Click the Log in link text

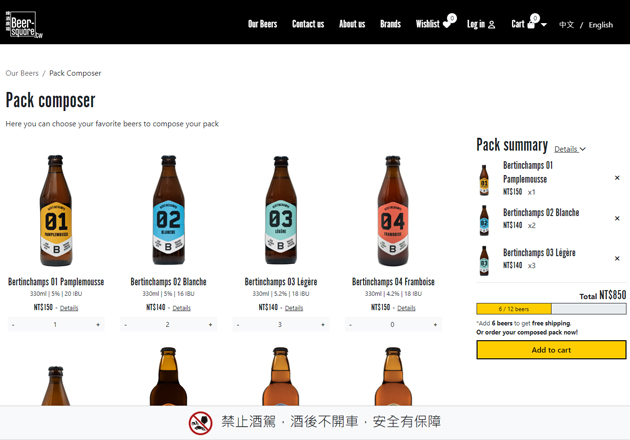coord(476,24)
